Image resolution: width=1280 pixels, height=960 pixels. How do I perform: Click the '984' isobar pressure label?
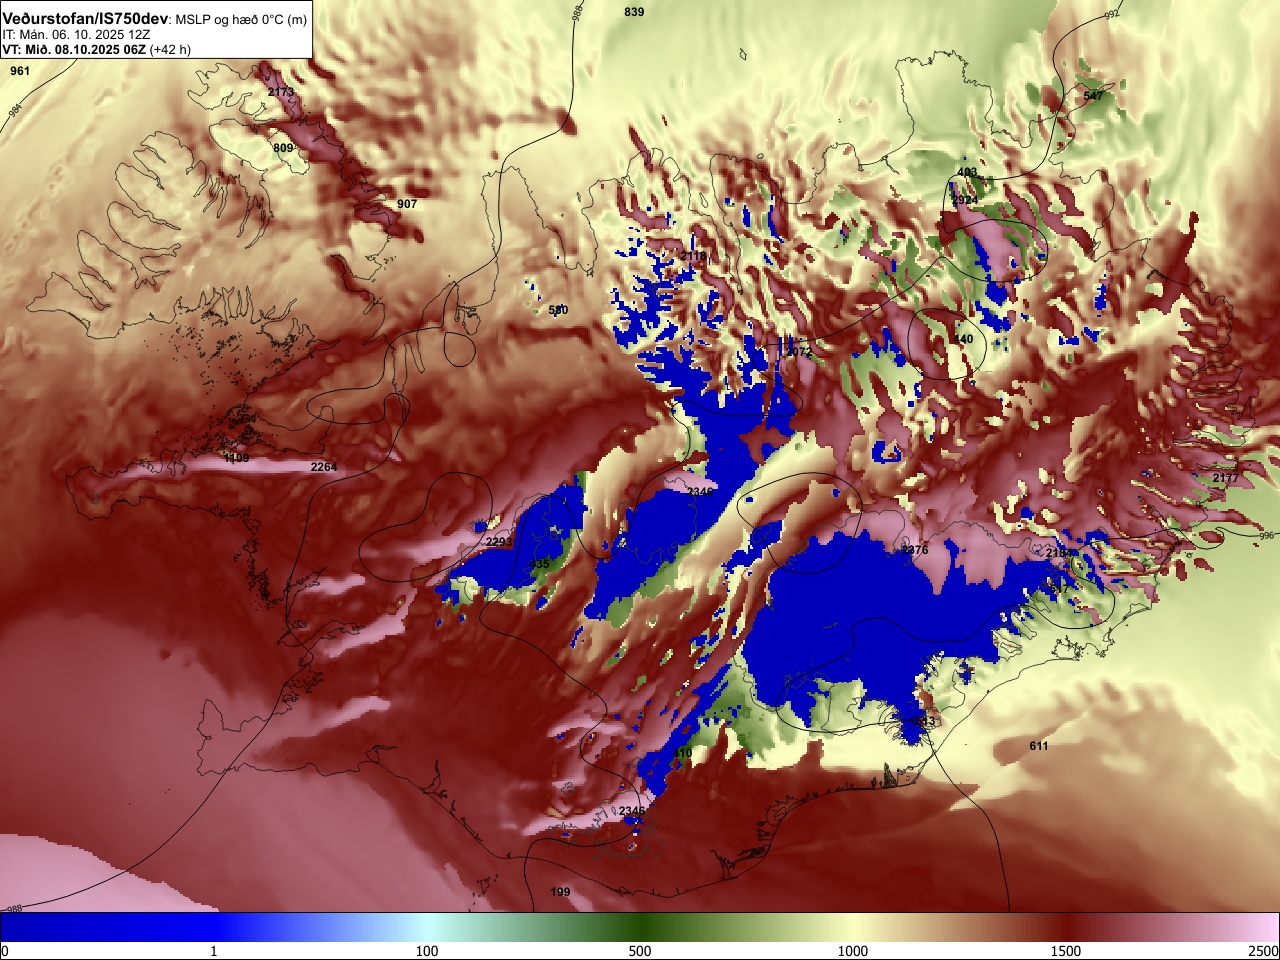[x=15, y=111]
